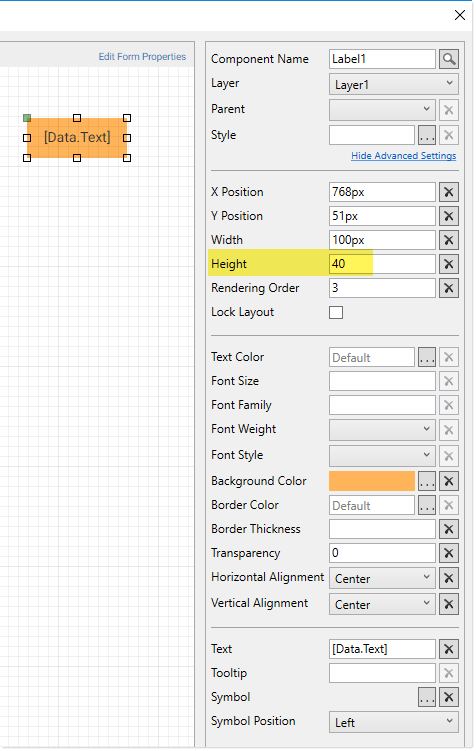
Task: Clear the X Position value
Action: pos(449,192)
